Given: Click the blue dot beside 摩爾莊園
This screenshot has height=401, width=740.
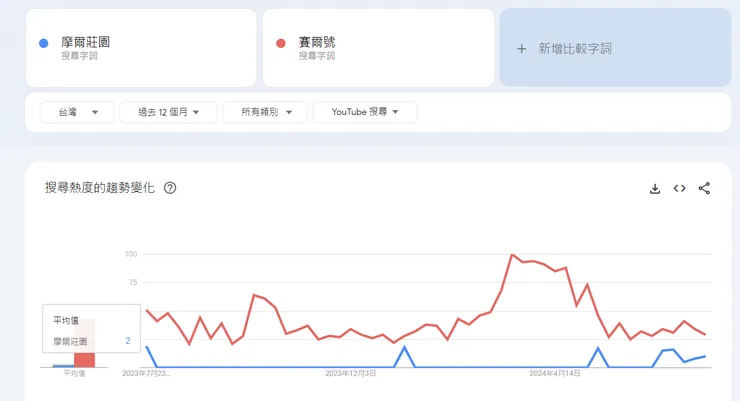Looking at the screenshot, I should coord(43,44).
